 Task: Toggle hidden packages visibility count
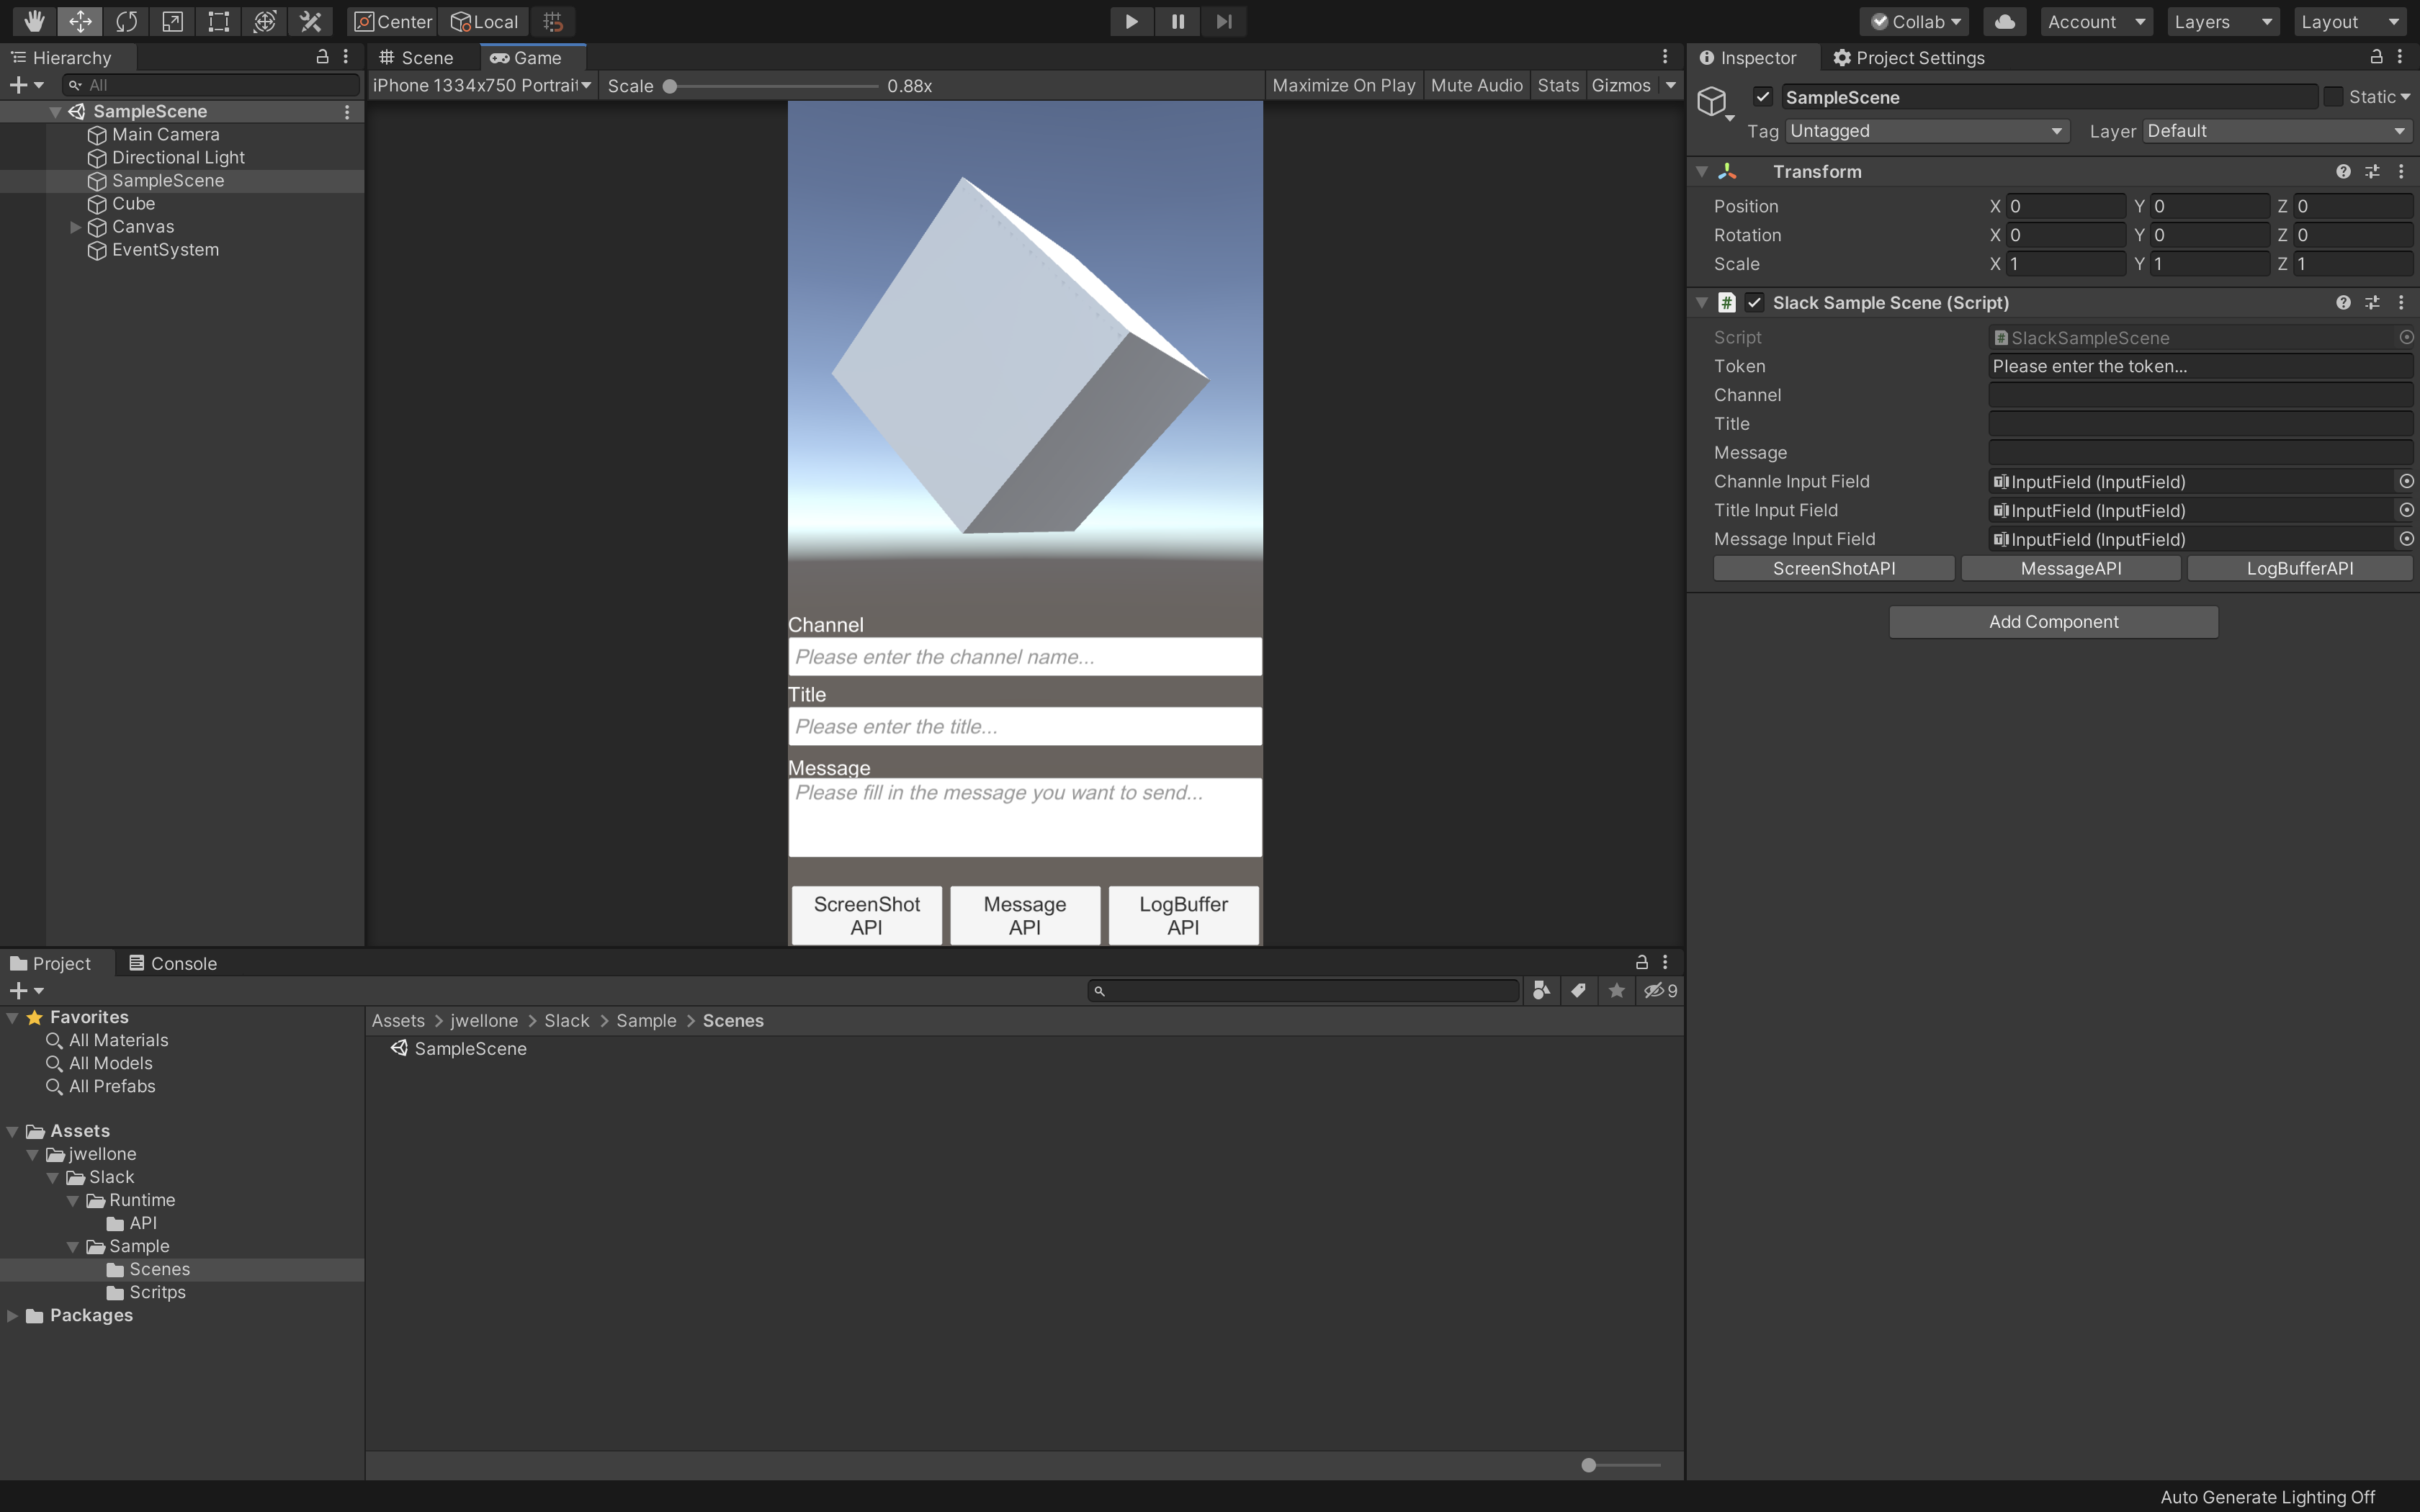(1660, 990)
